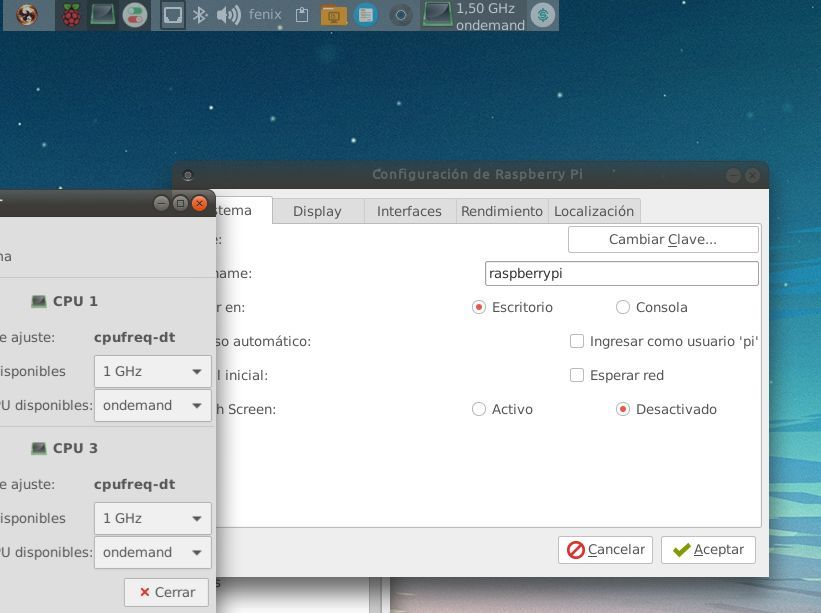This screenshot has width=821, height=613.
Task: Open the orange file manager icon
Action: [334, 15]
